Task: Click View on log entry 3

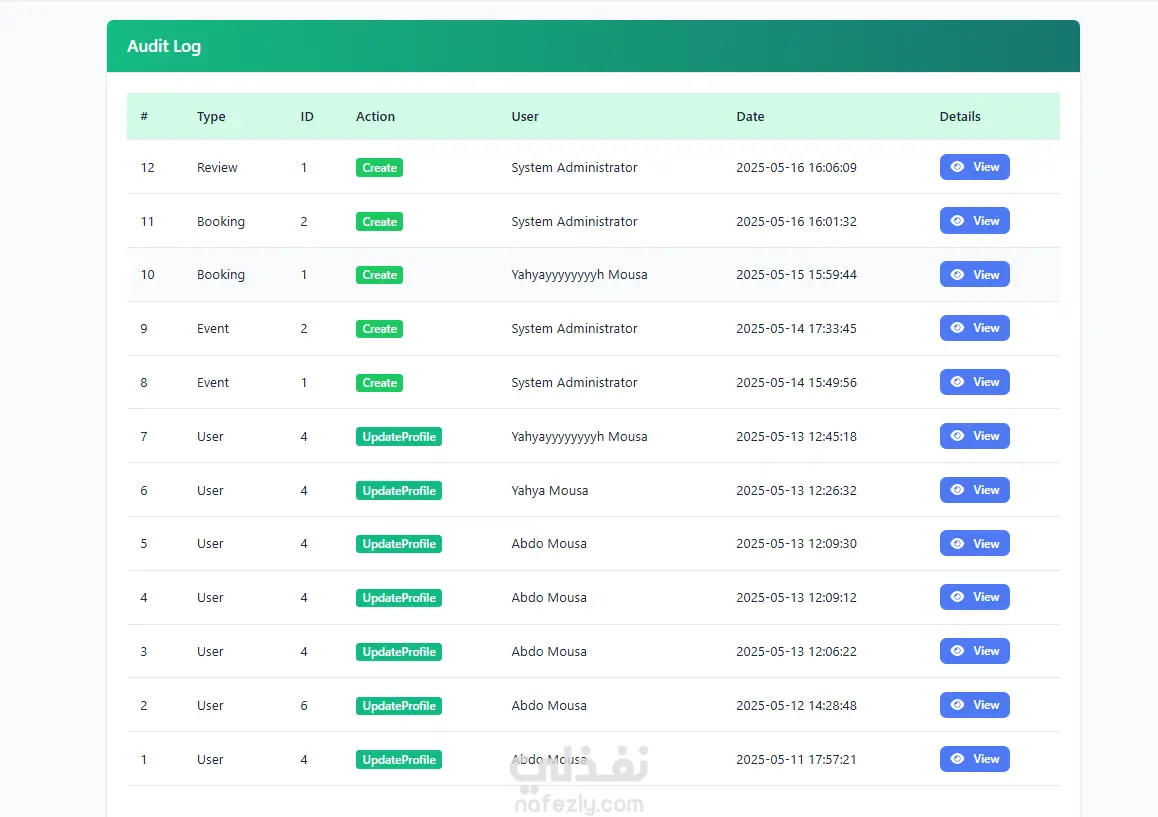Action: pos(974,651)
